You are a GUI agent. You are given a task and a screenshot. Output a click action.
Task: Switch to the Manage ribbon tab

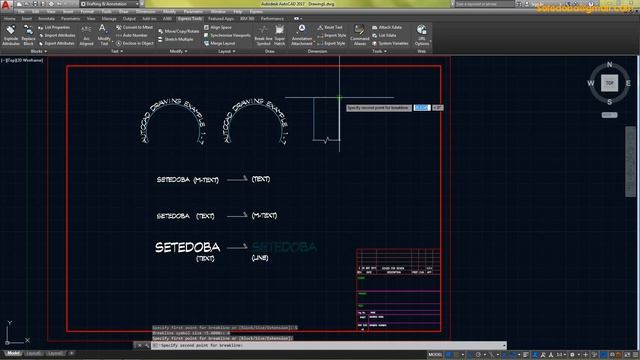pyautogui.click(x=109, y=19)
